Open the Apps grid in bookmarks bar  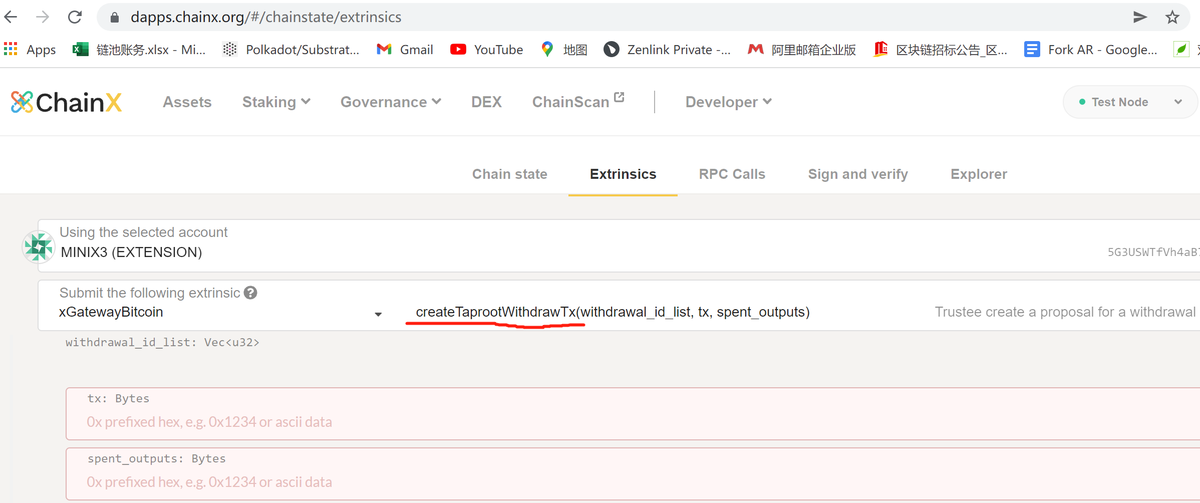(x=30, y=49)
